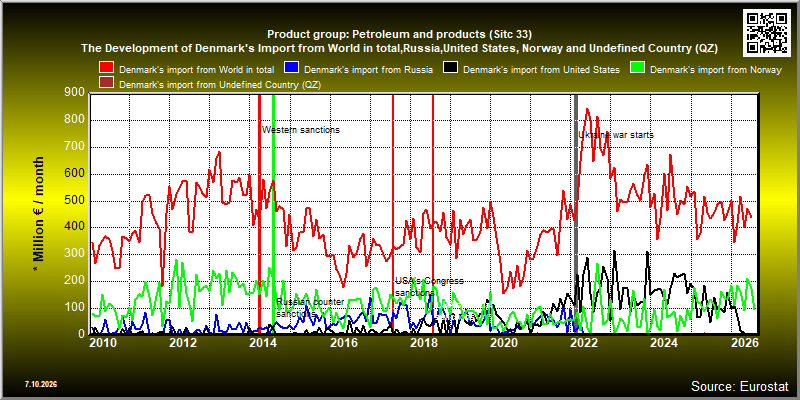Click the 2022 x-axis label

pos(584,342)
